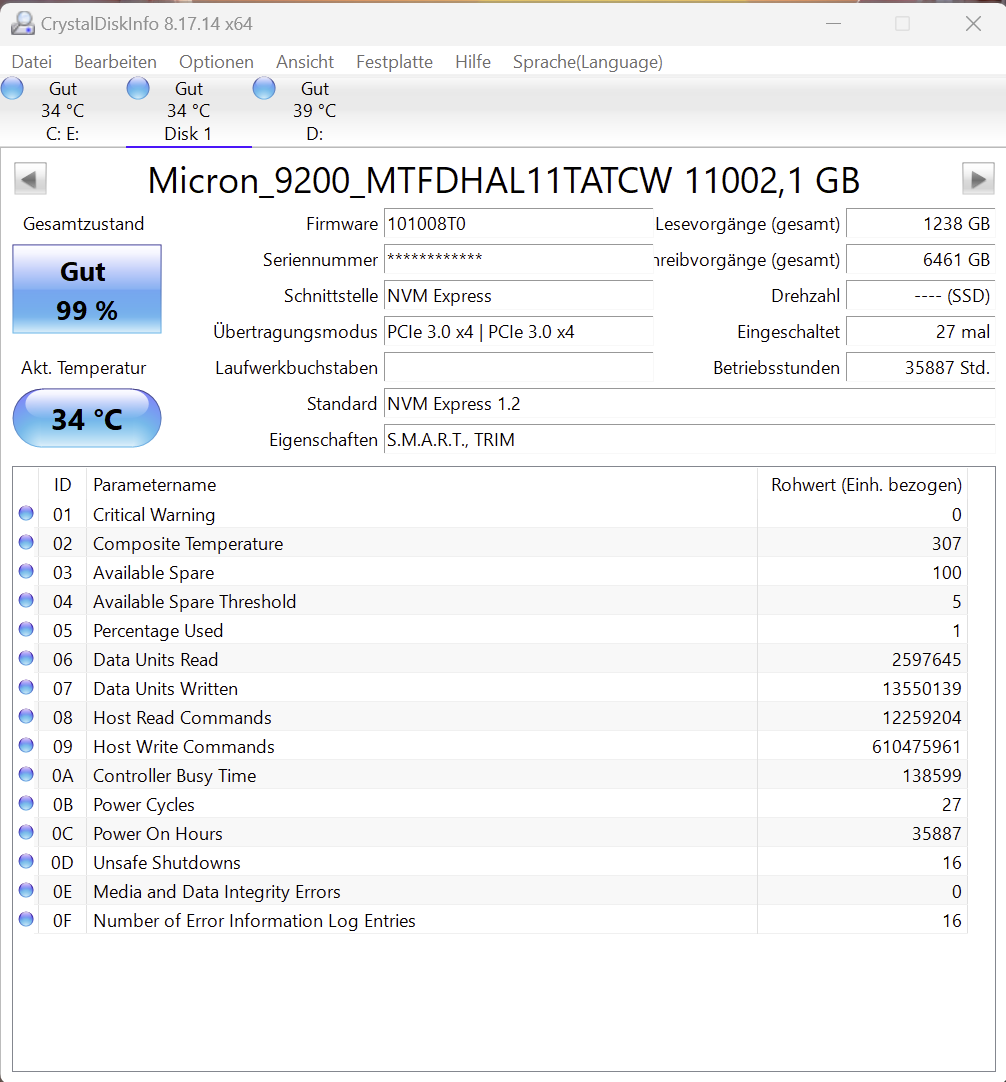Open the Datei menu

32,62
